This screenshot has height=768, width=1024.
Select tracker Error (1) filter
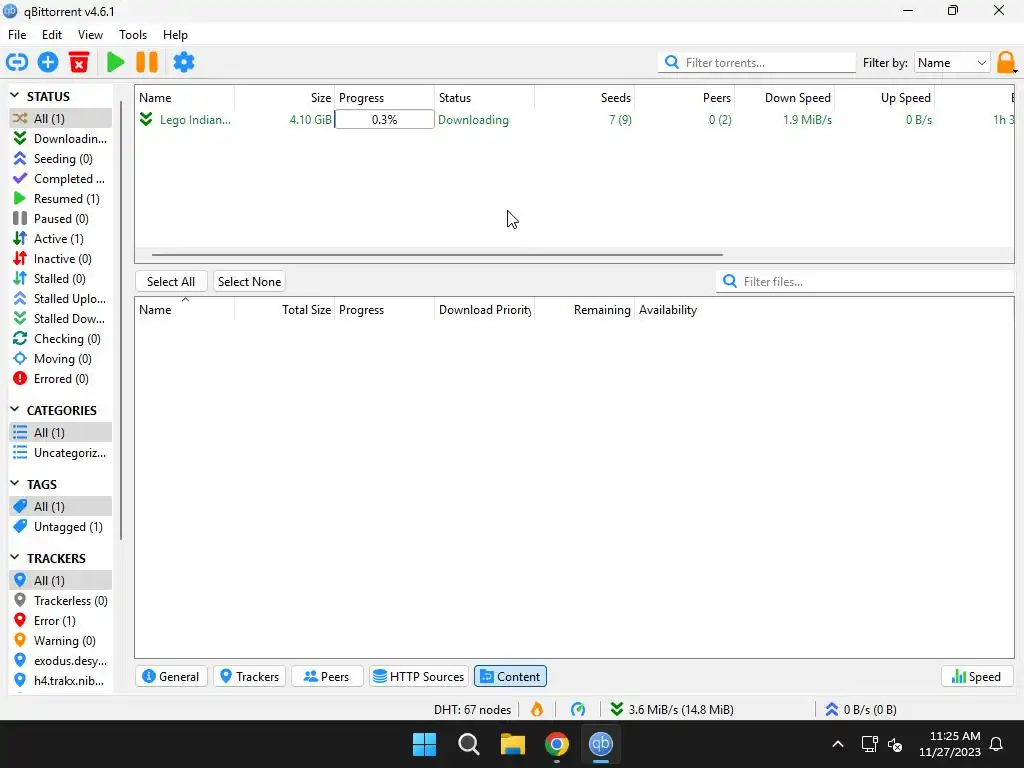[61, 621]
